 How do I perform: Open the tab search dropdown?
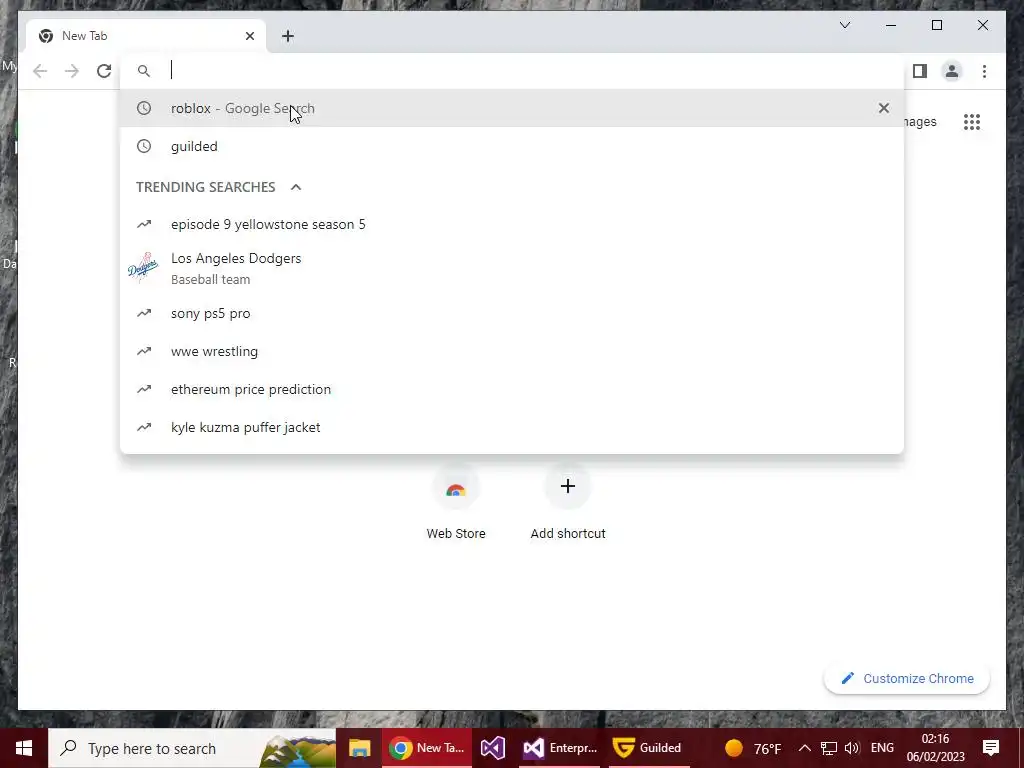tap(844, 25)
